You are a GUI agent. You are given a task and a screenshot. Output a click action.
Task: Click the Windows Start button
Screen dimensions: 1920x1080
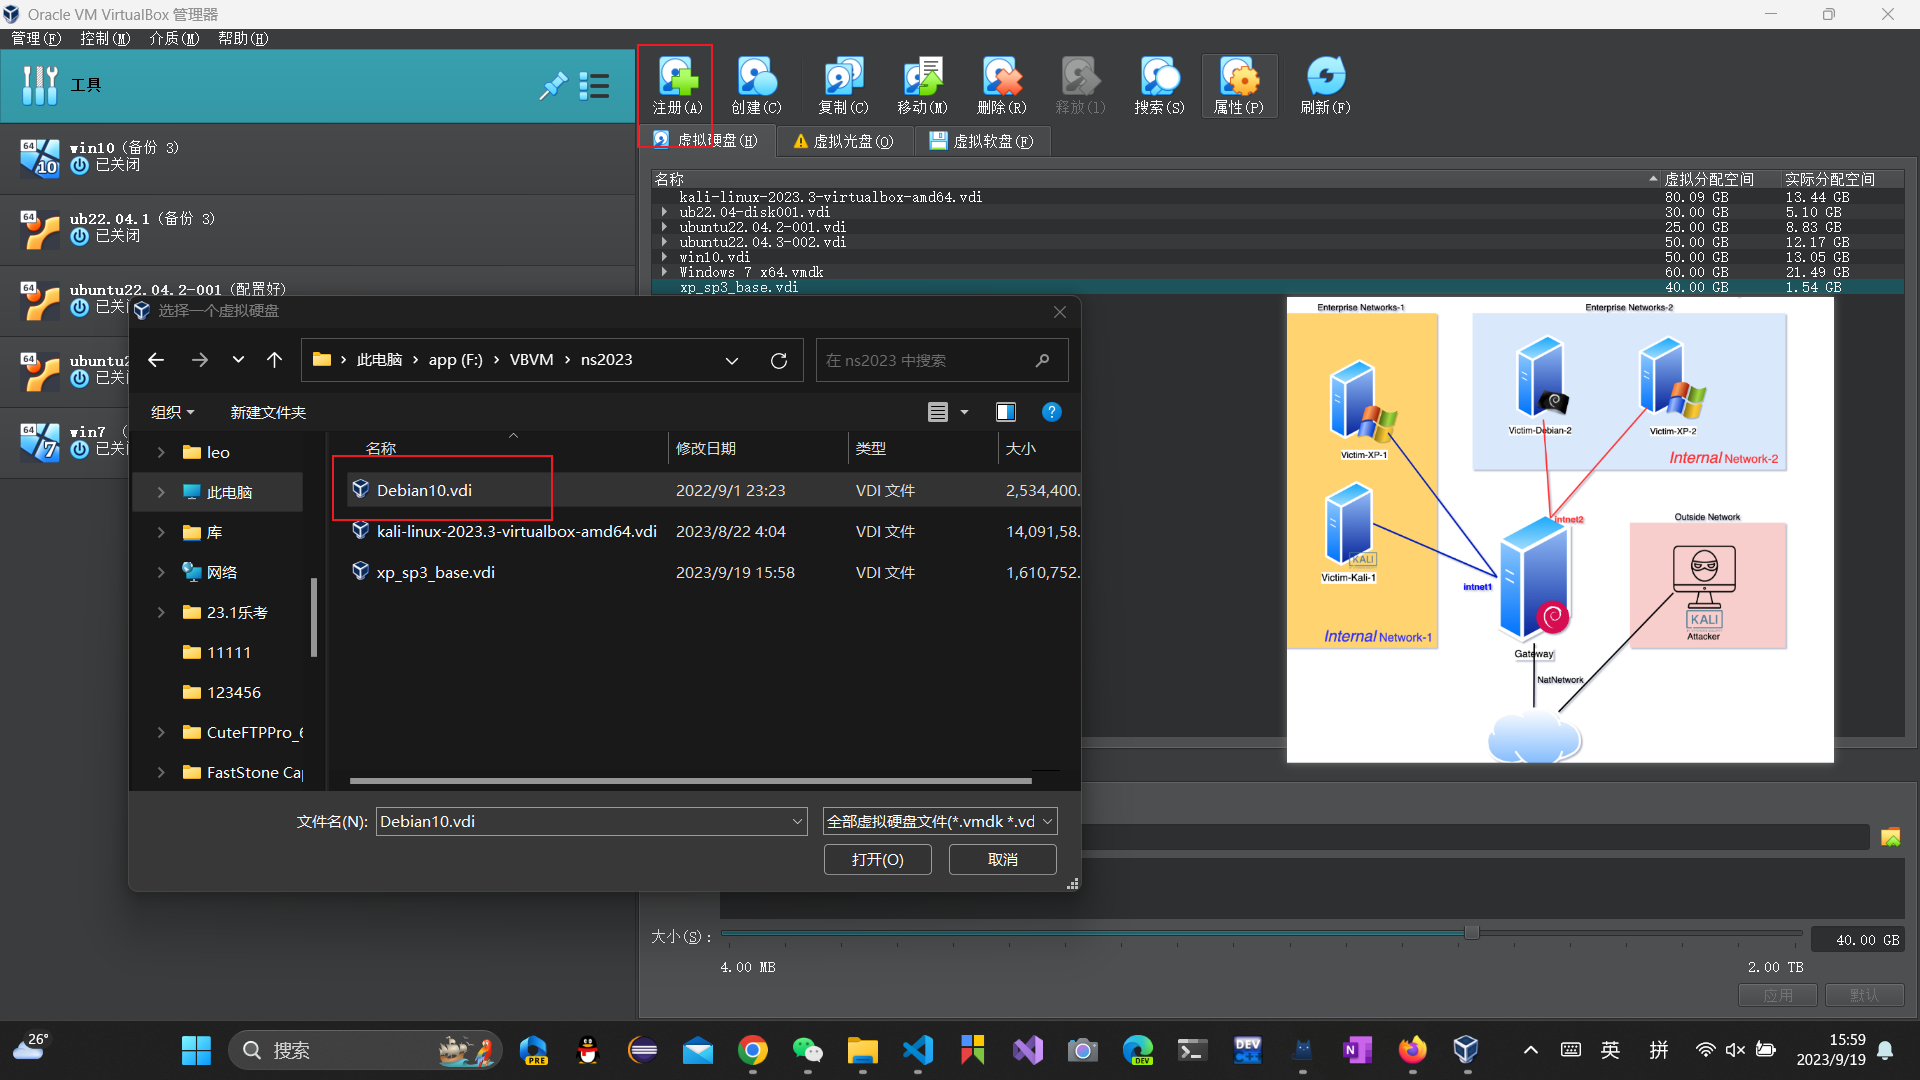point(197,1050)
